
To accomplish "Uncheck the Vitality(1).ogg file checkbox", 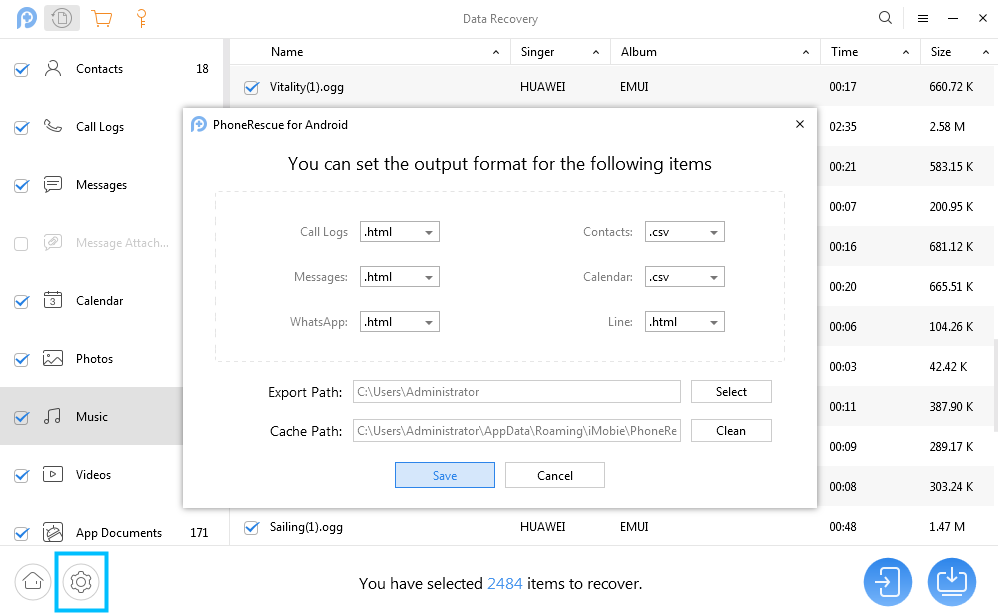I will (x=251, y=87).
